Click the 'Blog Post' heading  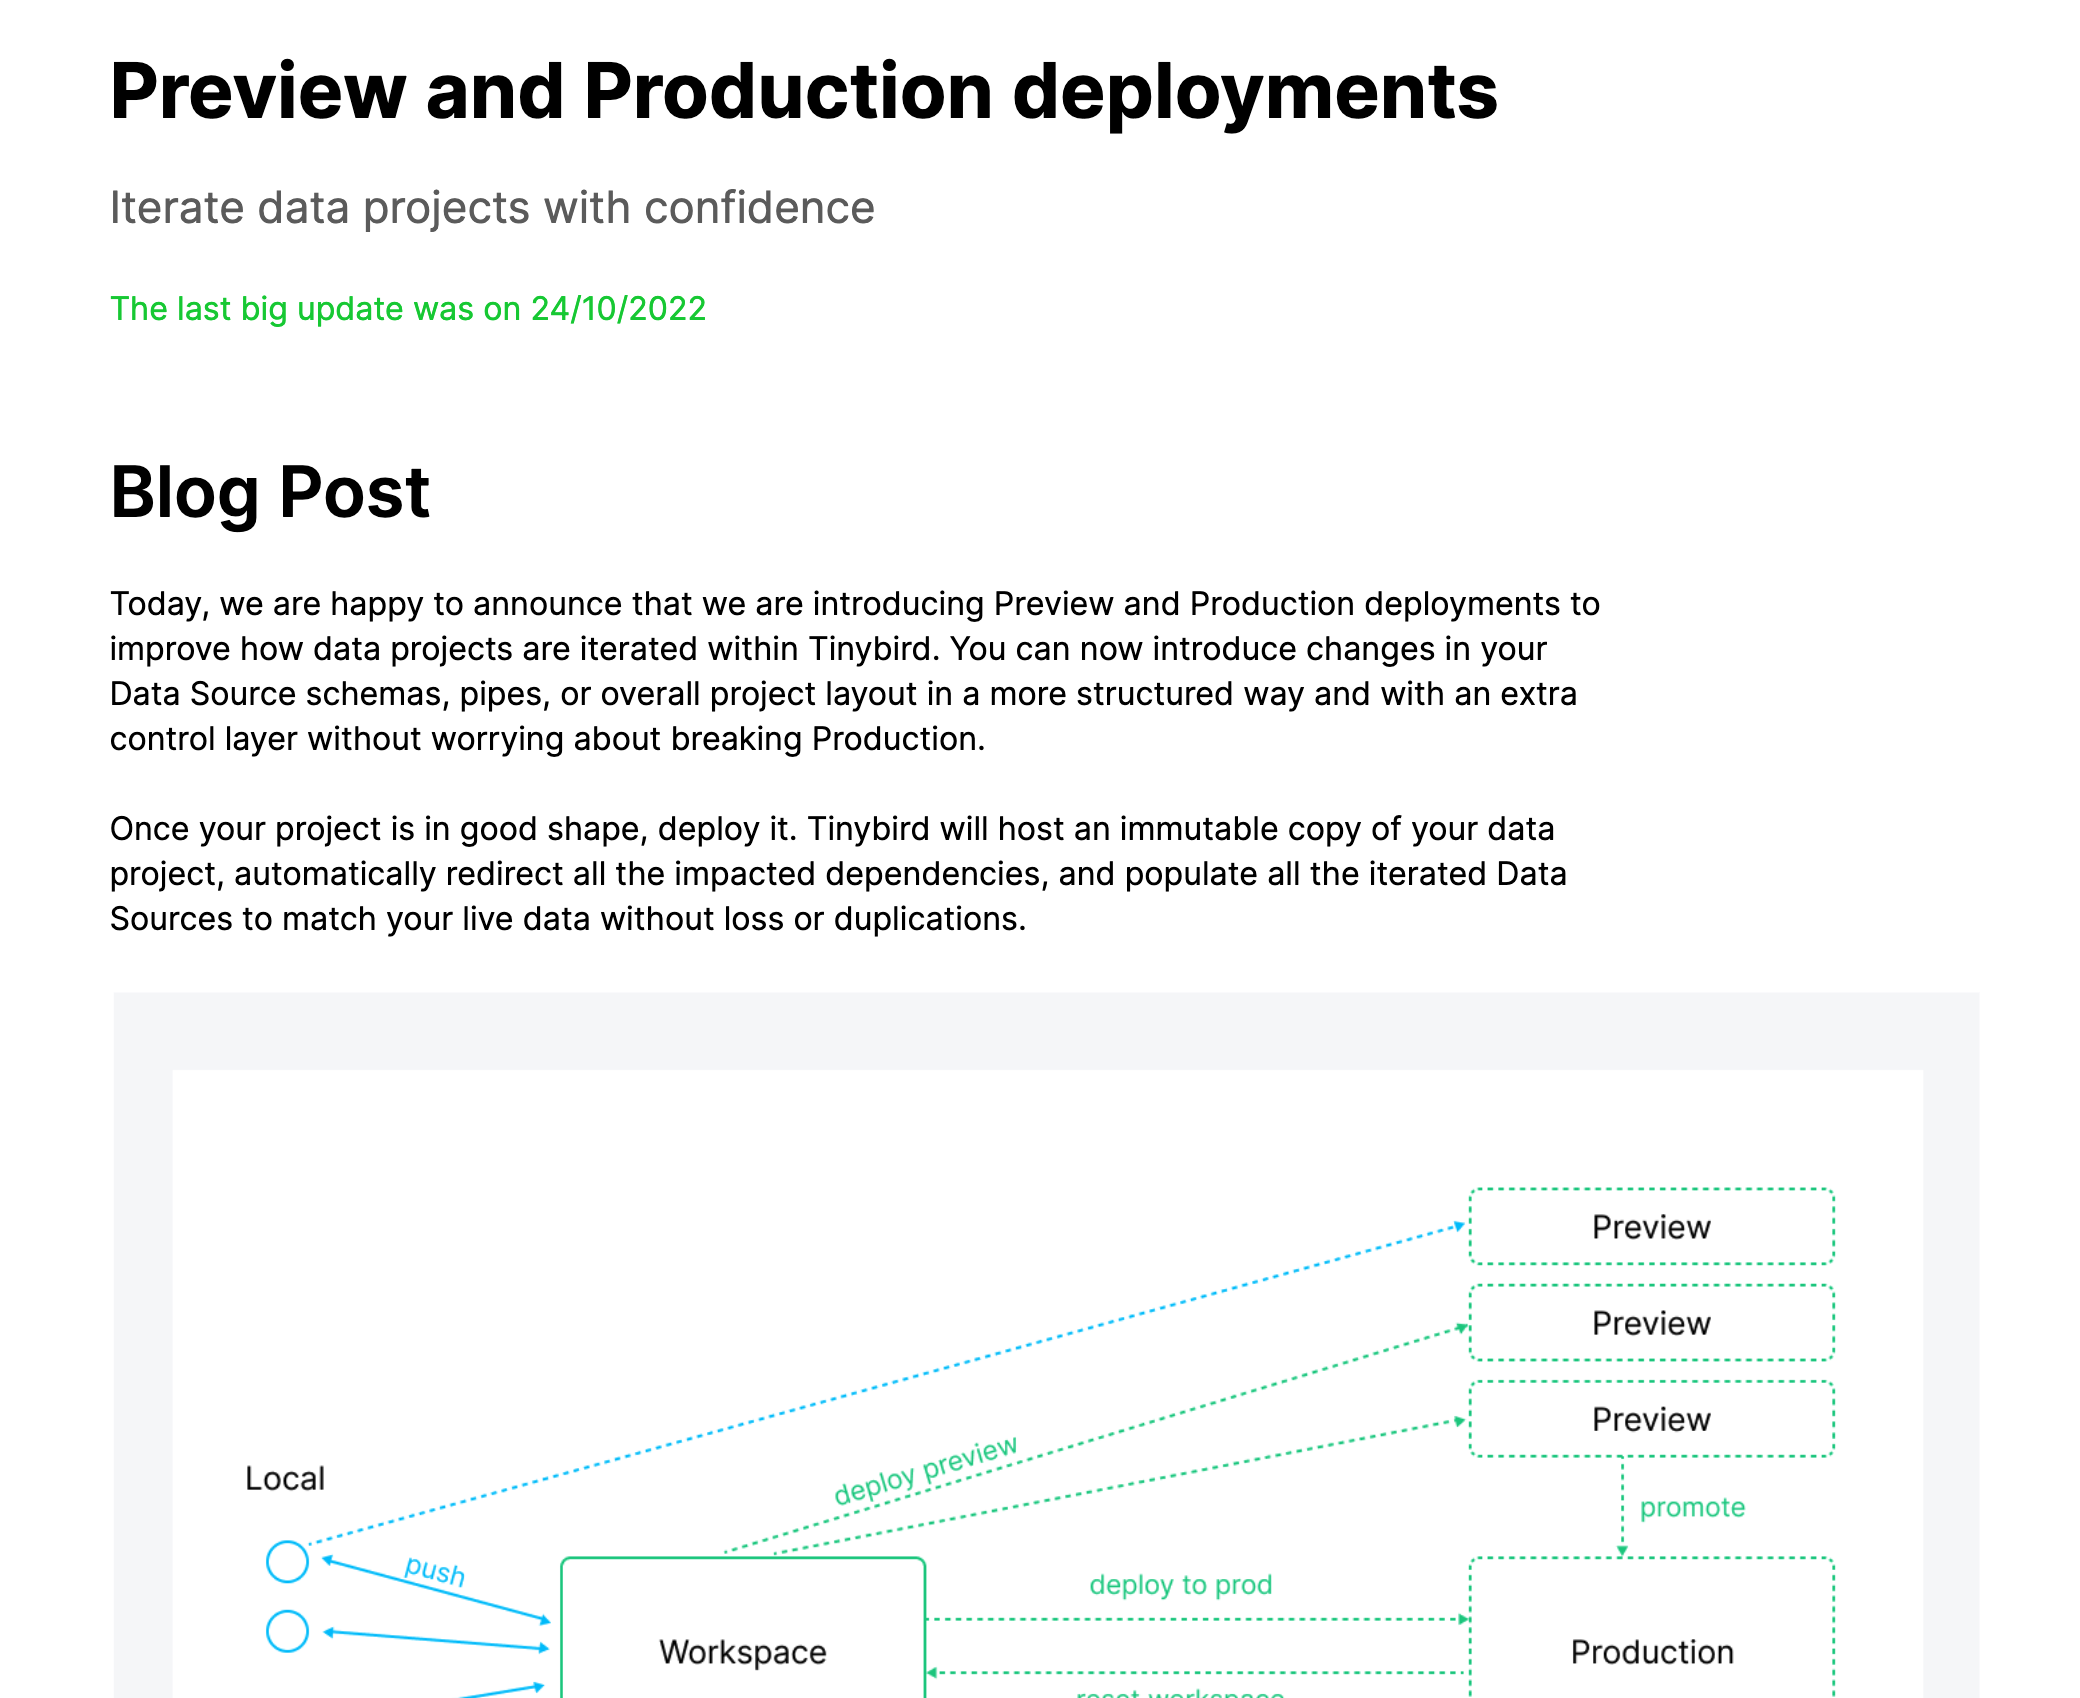tap(270, 492)
